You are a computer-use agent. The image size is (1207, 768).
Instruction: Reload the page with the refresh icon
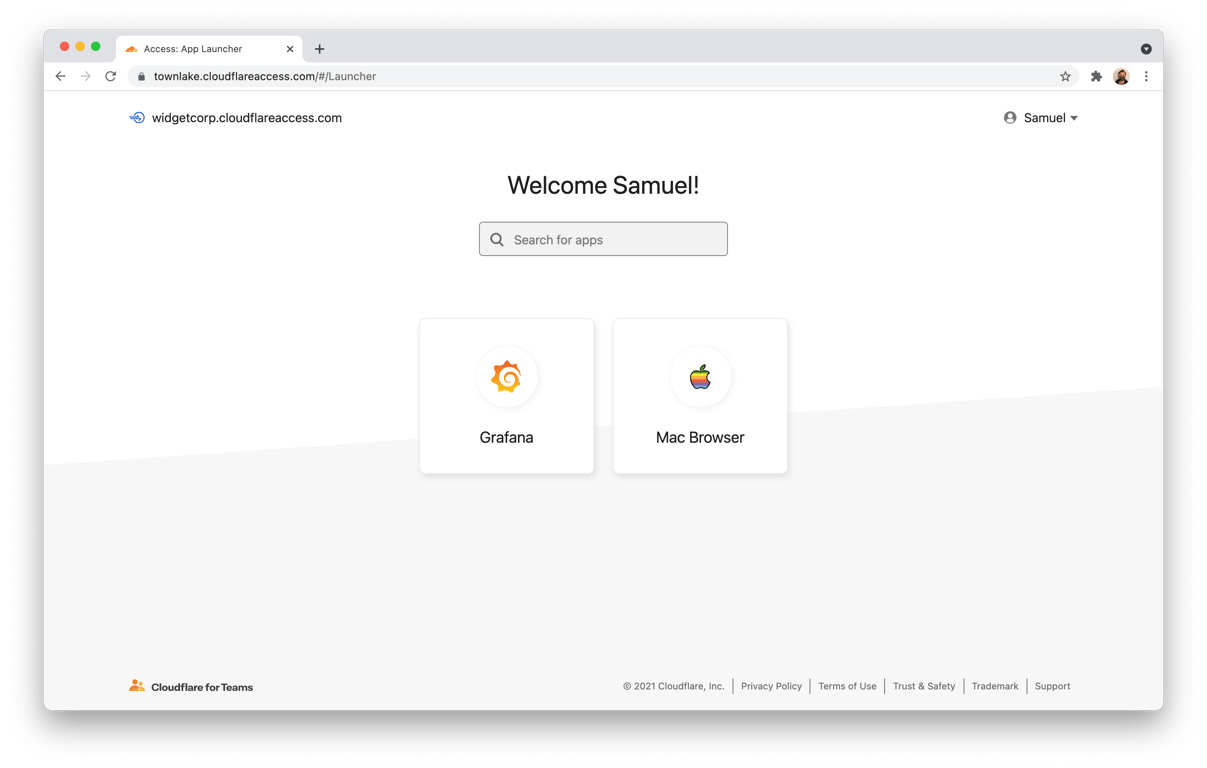click(x=110, y=76)
